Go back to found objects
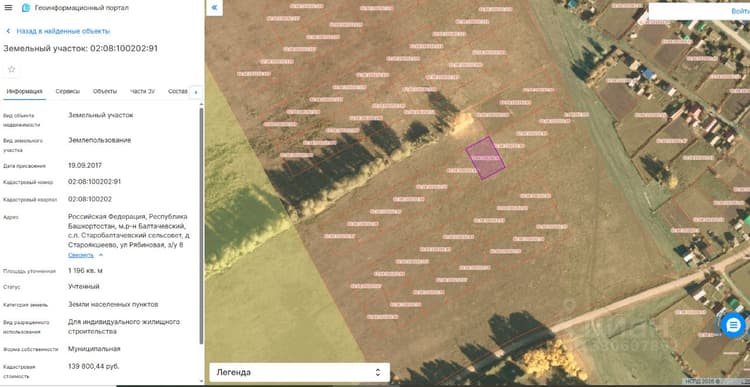The image size is (750, 387). point(58,31)
